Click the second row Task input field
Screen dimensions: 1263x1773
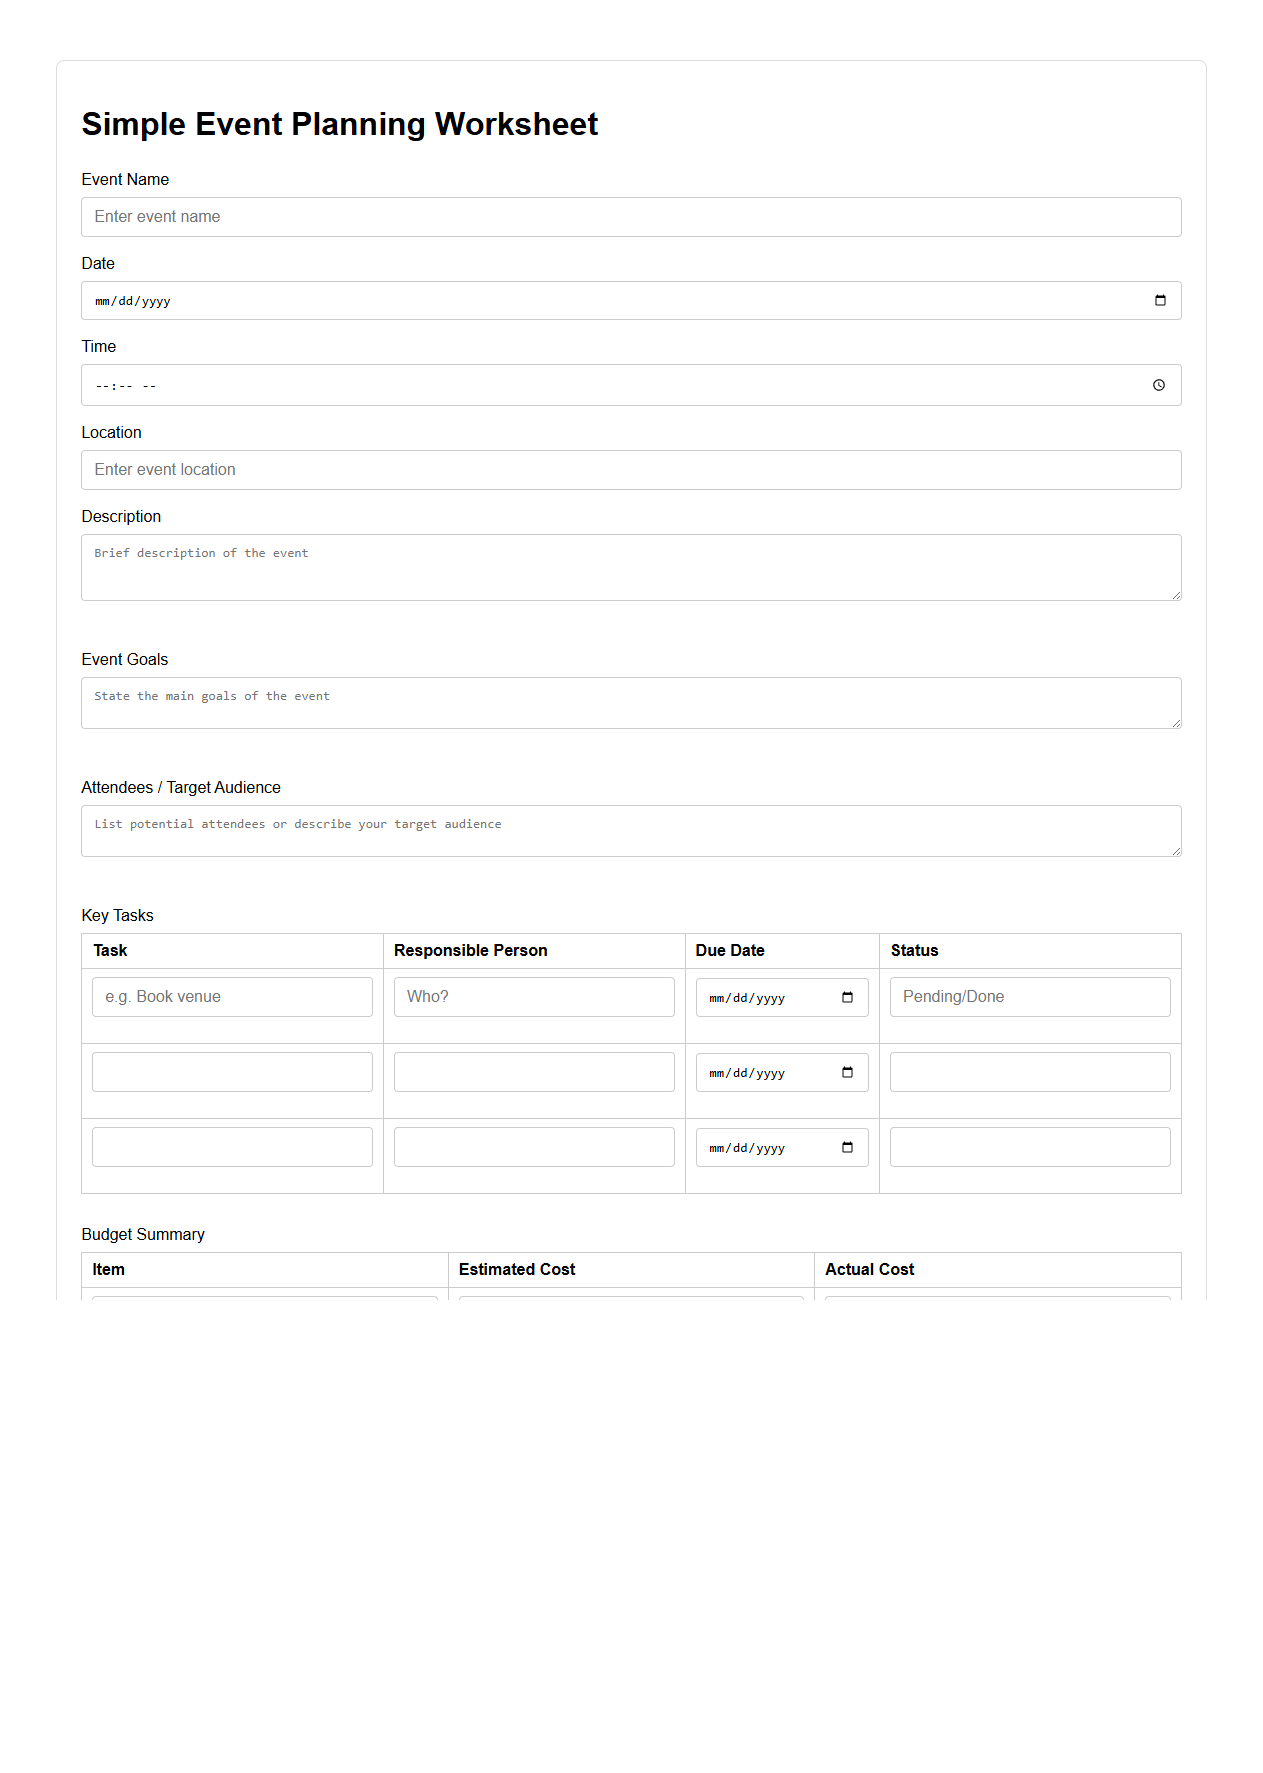(232, 1071)
